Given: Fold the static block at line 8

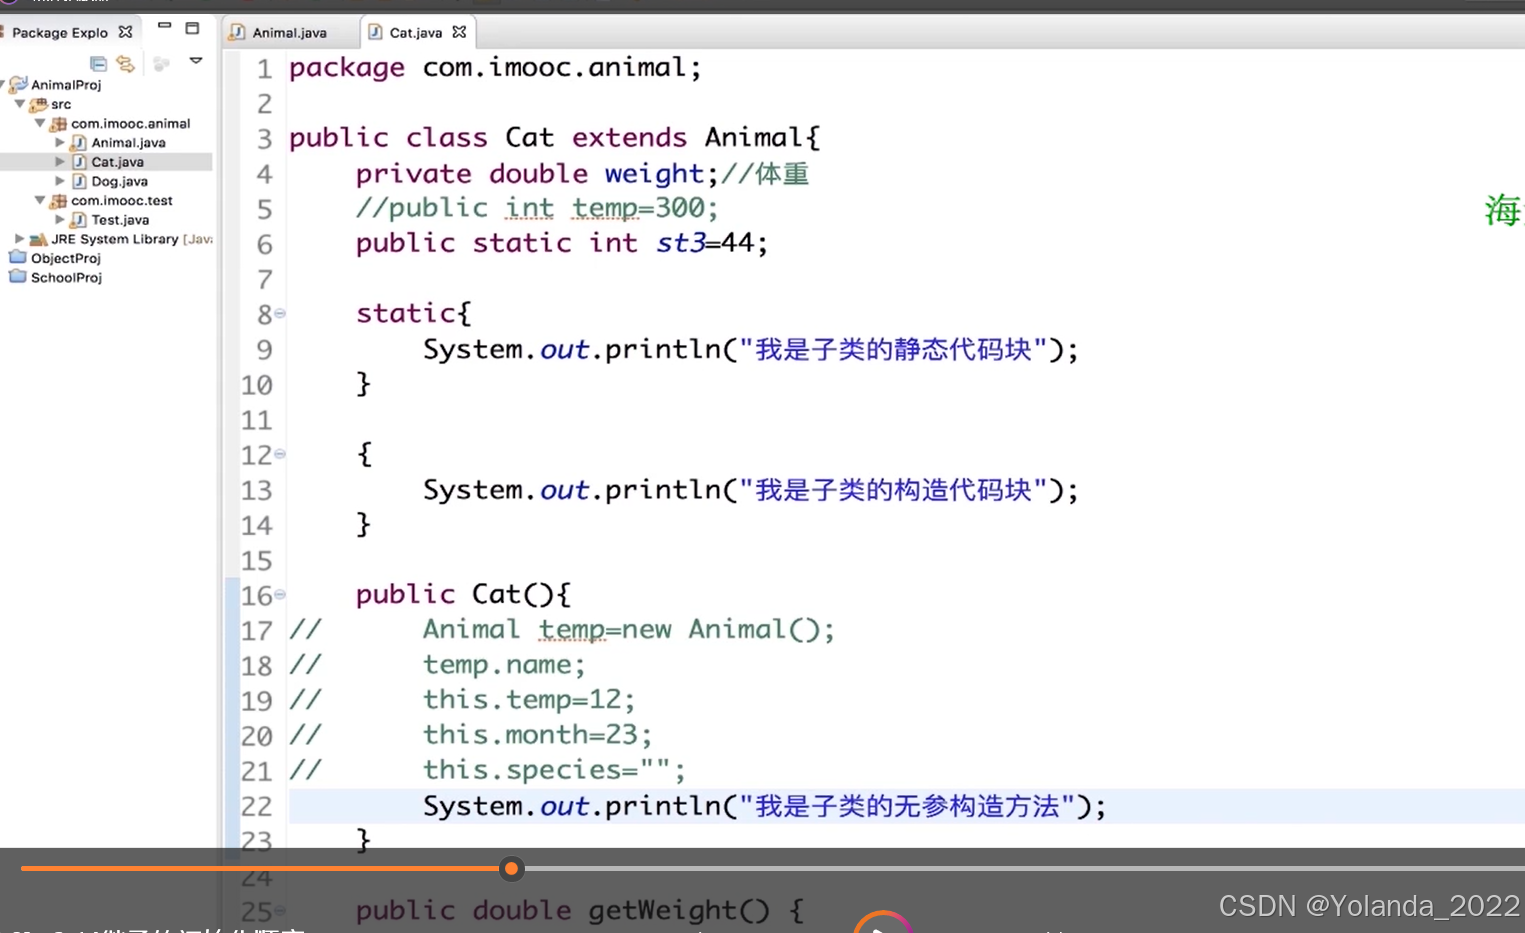Looking at the screenshot, I should coord(280,313).
